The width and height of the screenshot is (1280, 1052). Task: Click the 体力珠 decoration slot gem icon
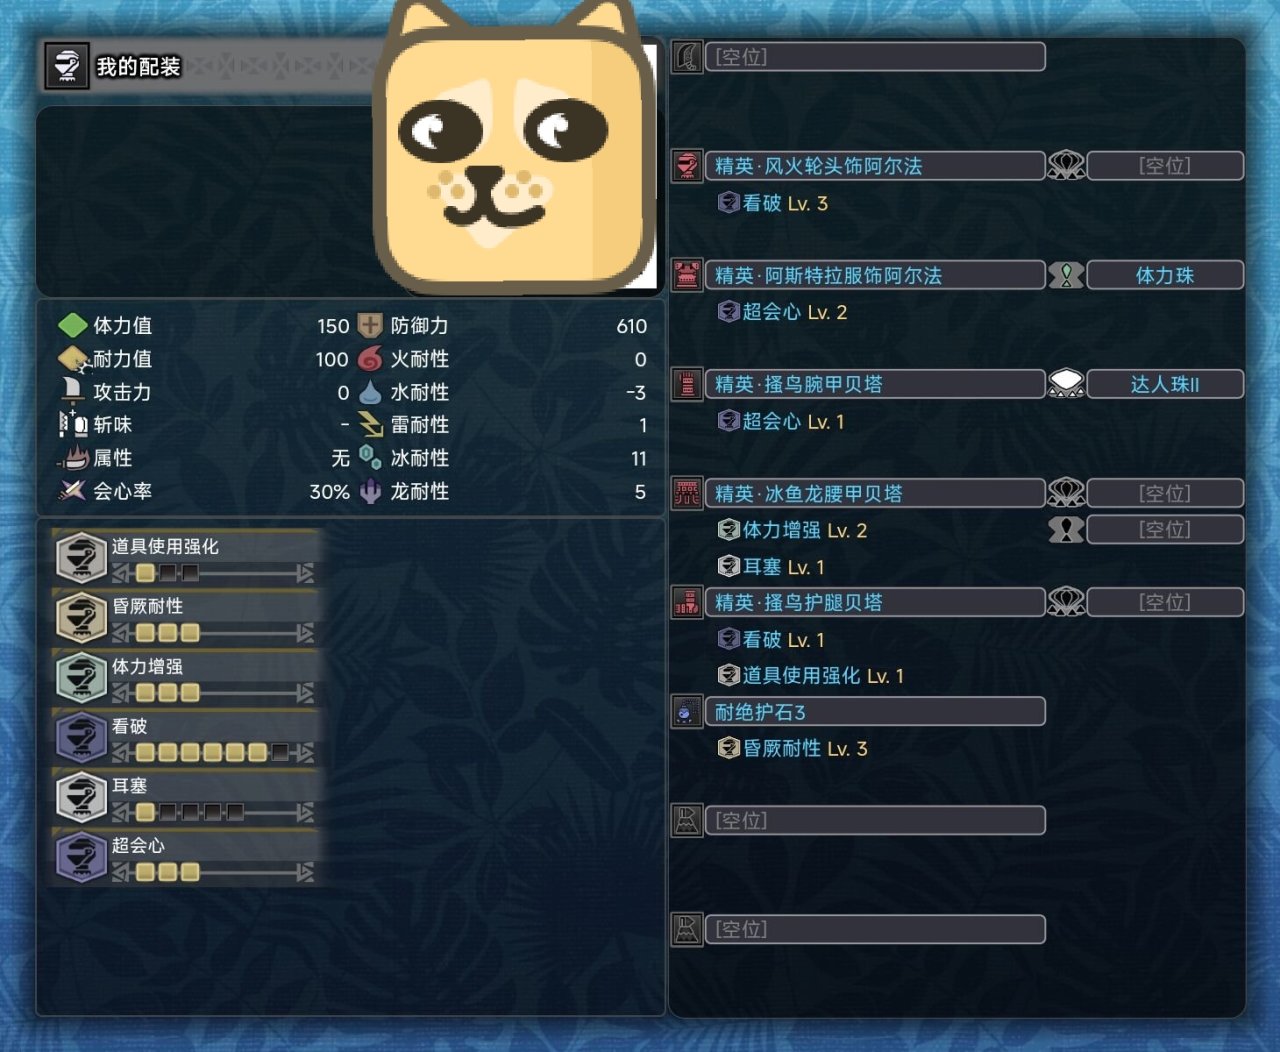(x=1066, y=275)
